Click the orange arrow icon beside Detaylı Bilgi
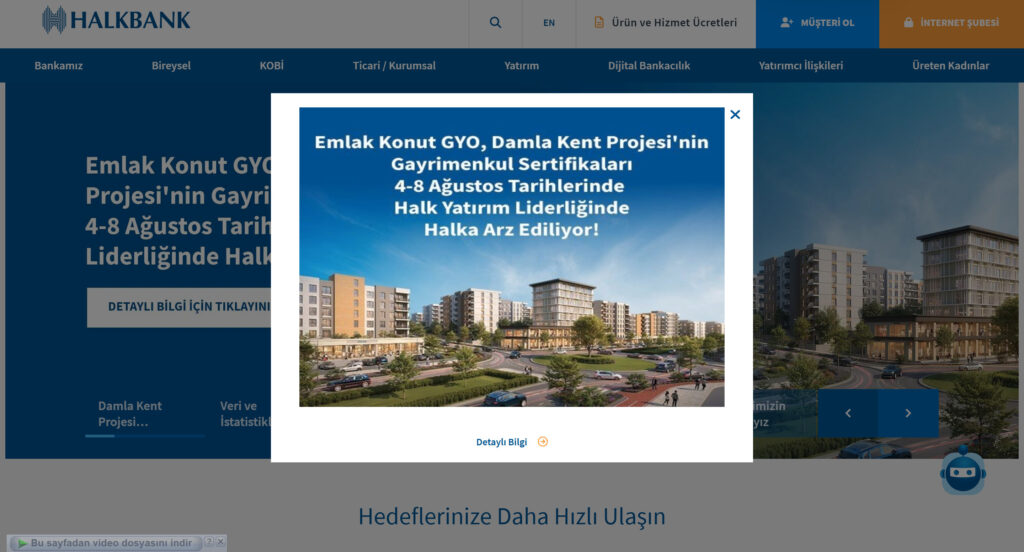 pyautogui.click(x=543, y=442)
